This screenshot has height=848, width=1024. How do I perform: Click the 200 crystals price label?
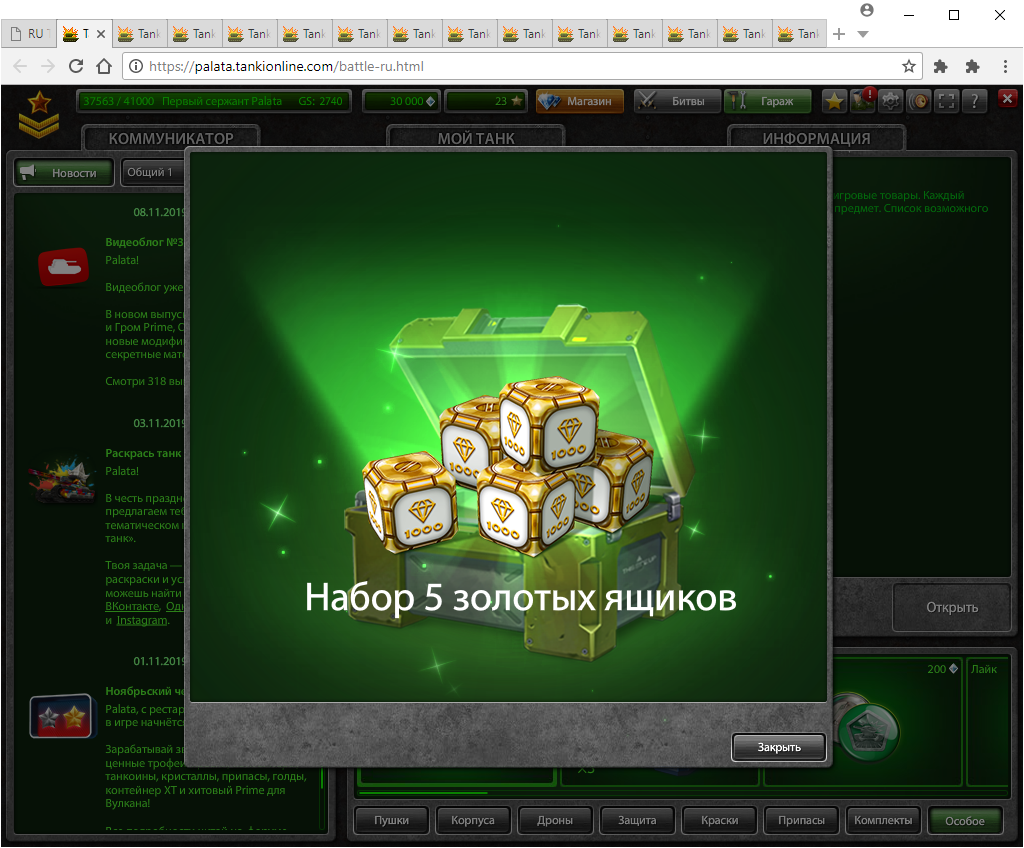click(942, 669)
